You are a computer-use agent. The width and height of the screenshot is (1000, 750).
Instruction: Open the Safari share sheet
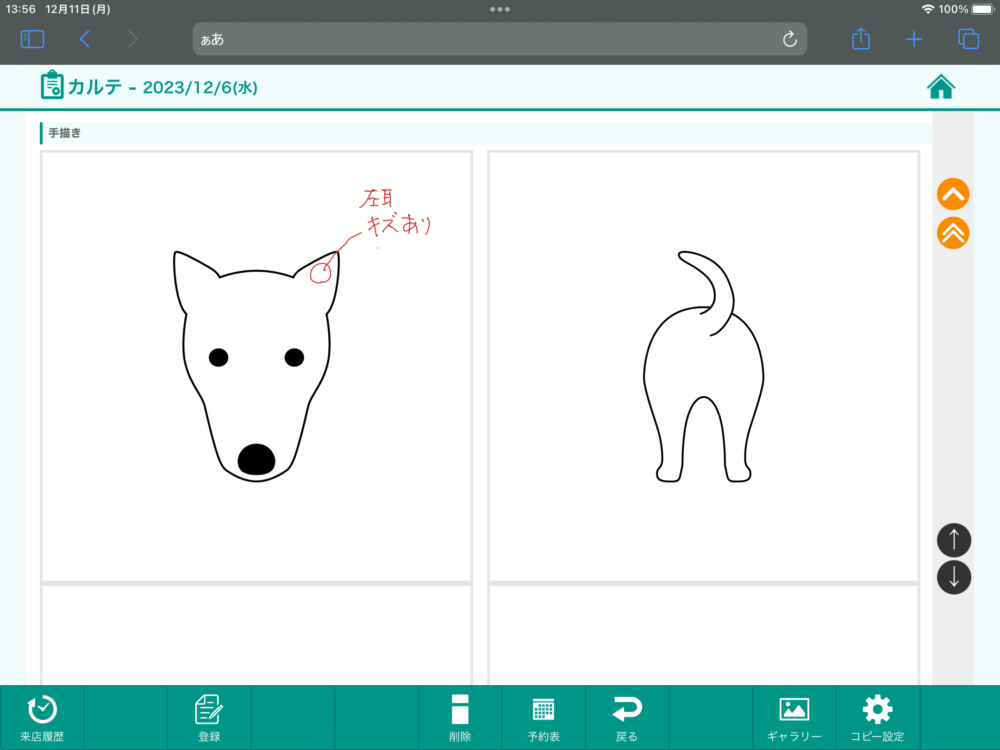[x=861, y=39]
